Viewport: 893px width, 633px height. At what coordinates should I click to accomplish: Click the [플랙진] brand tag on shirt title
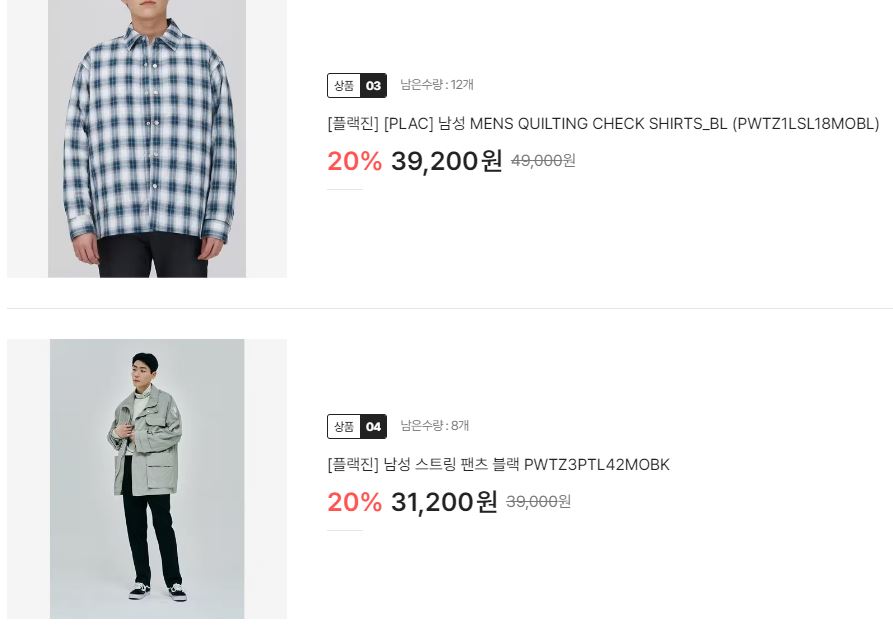[353, 124]
